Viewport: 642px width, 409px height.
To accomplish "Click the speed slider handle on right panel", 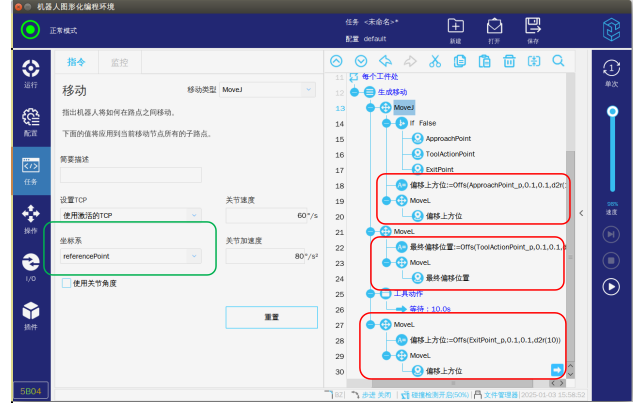I will pos(610,113).
